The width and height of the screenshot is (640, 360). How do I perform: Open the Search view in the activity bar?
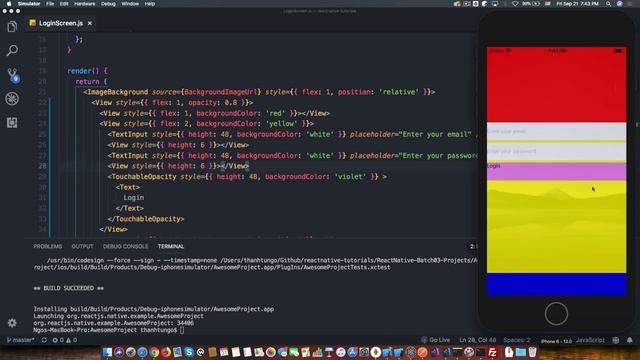(12, 51)
